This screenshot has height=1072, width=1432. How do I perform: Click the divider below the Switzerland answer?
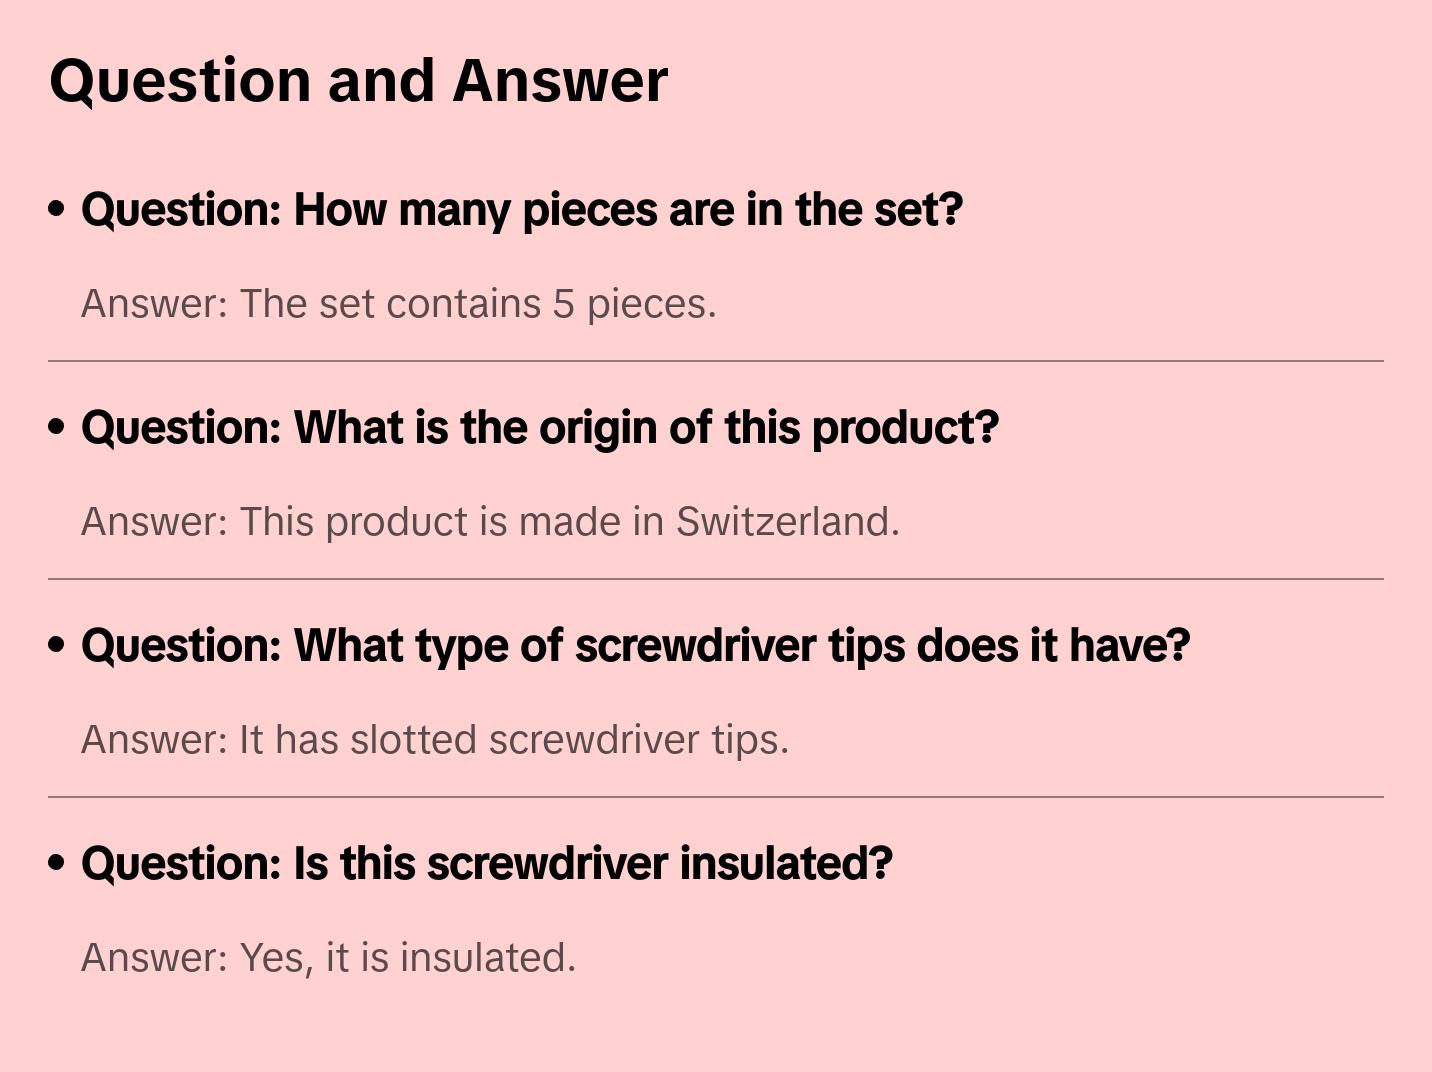pyautogui.click(x=715, y=579)
